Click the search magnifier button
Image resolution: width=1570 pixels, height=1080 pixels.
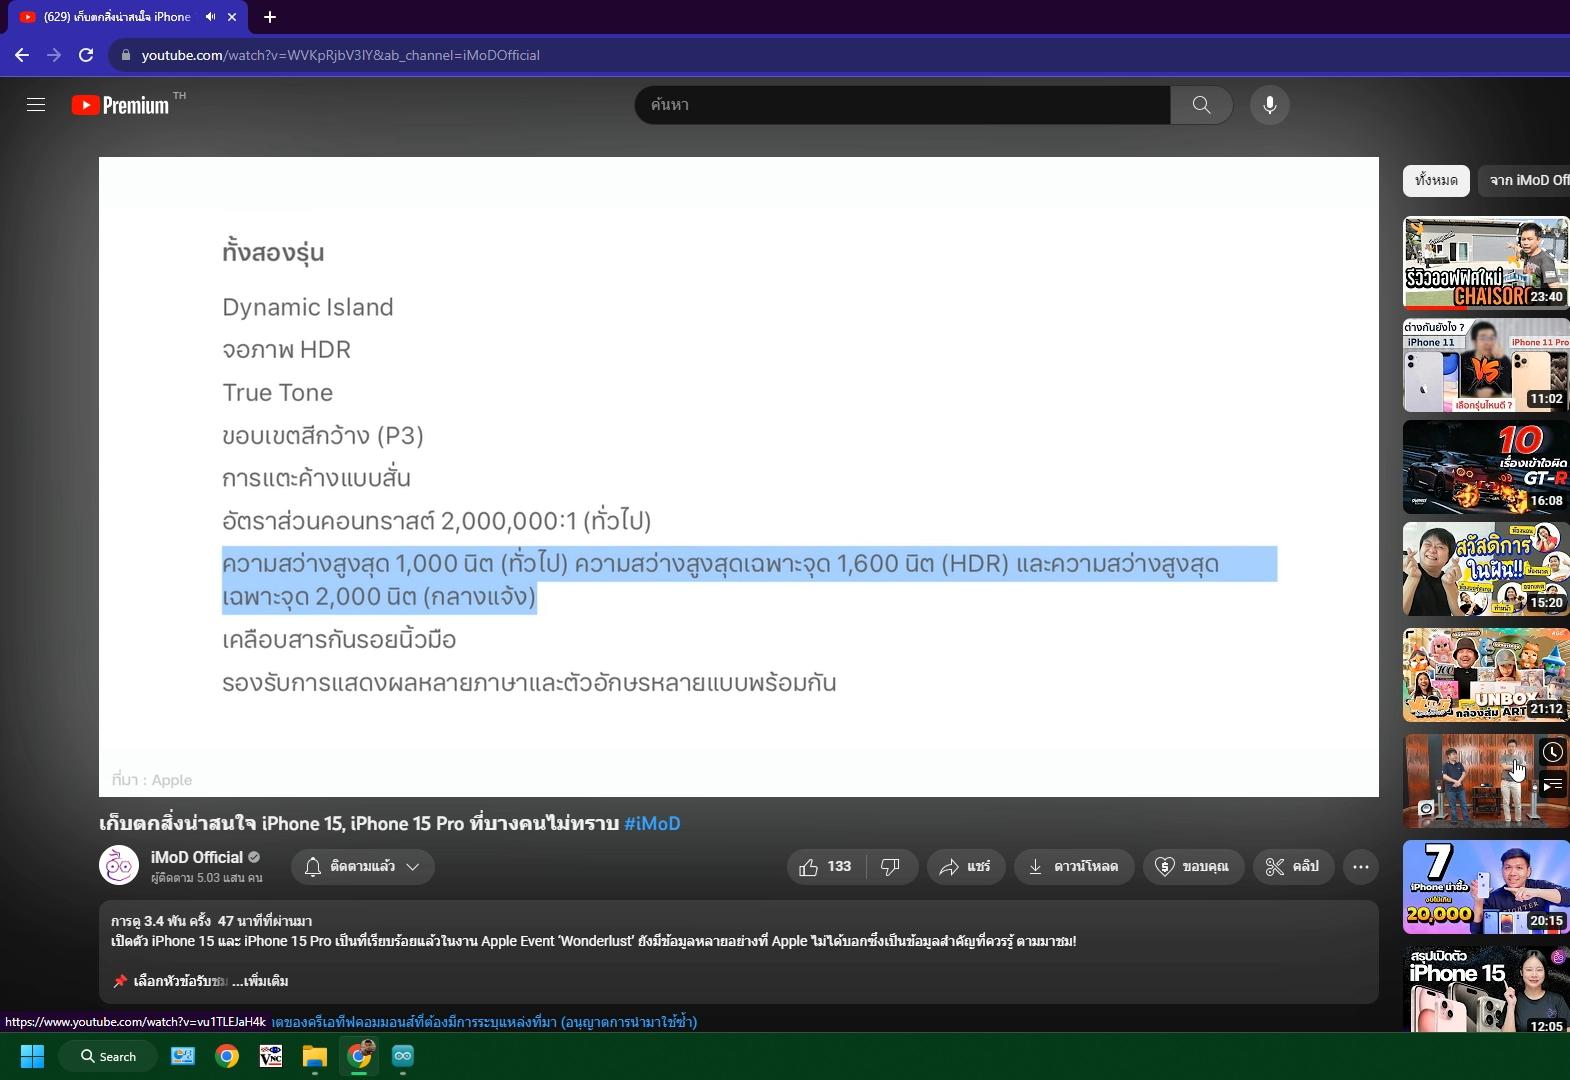tap(1201, 105)
